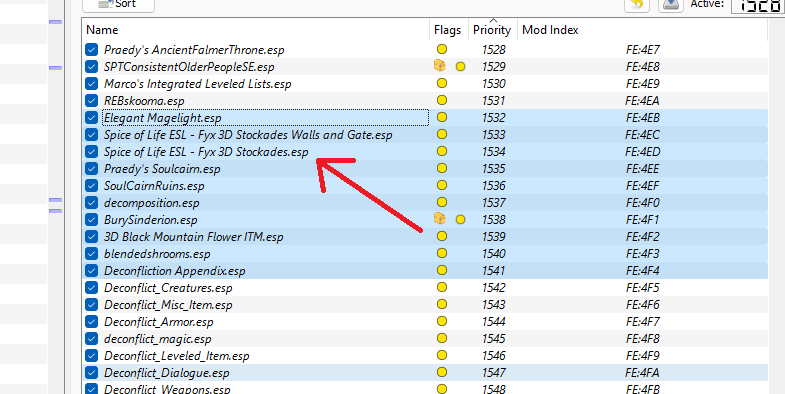Click light flag on priority 1534 row

442,151
